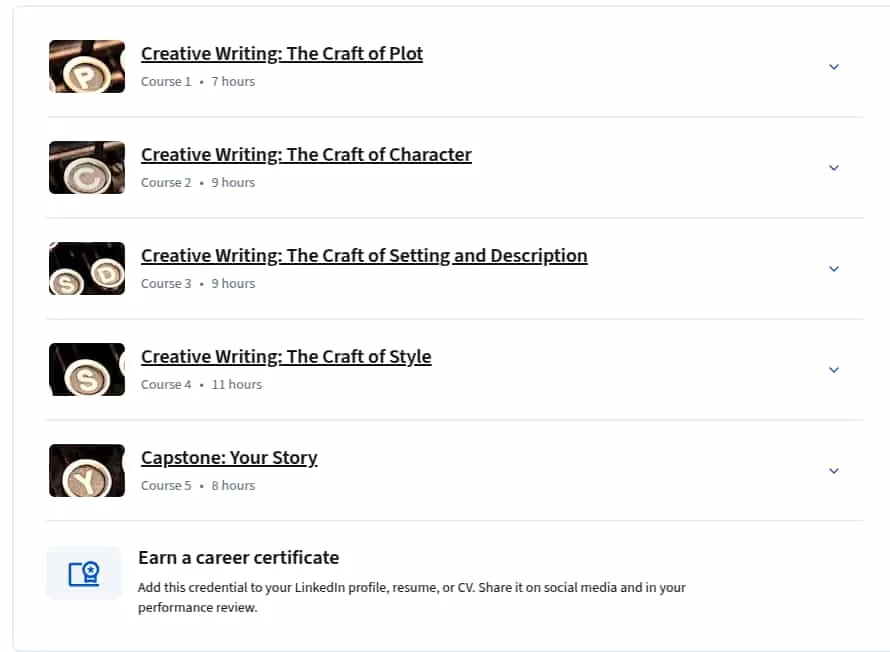The width and height of the screenshot is (890, 652).
Task: Click the Course 4 11 hours label
Action: pos(201,385)
